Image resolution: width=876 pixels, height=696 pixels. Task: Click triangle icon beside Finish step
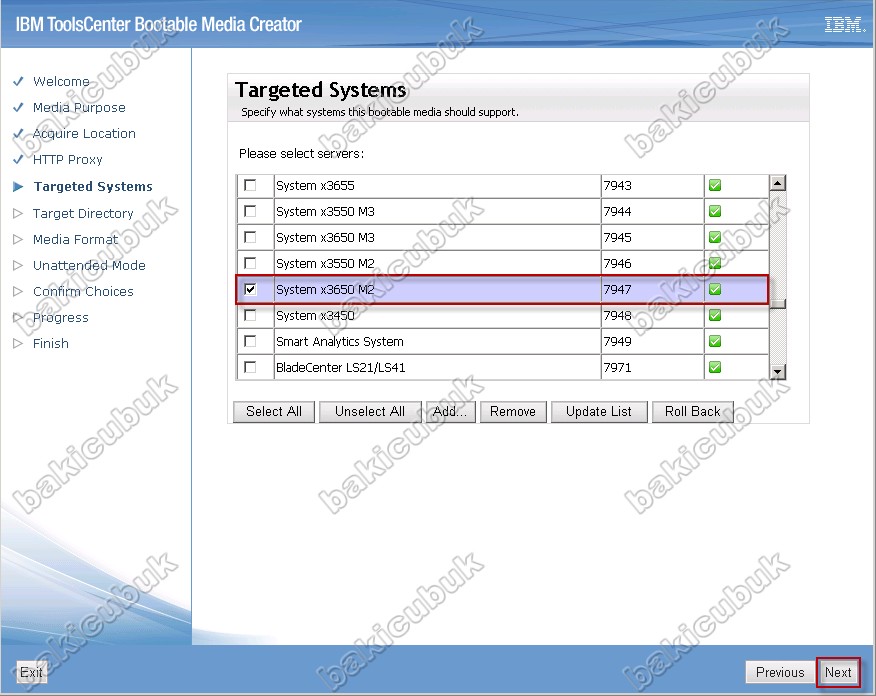click(x=18, y=343)
